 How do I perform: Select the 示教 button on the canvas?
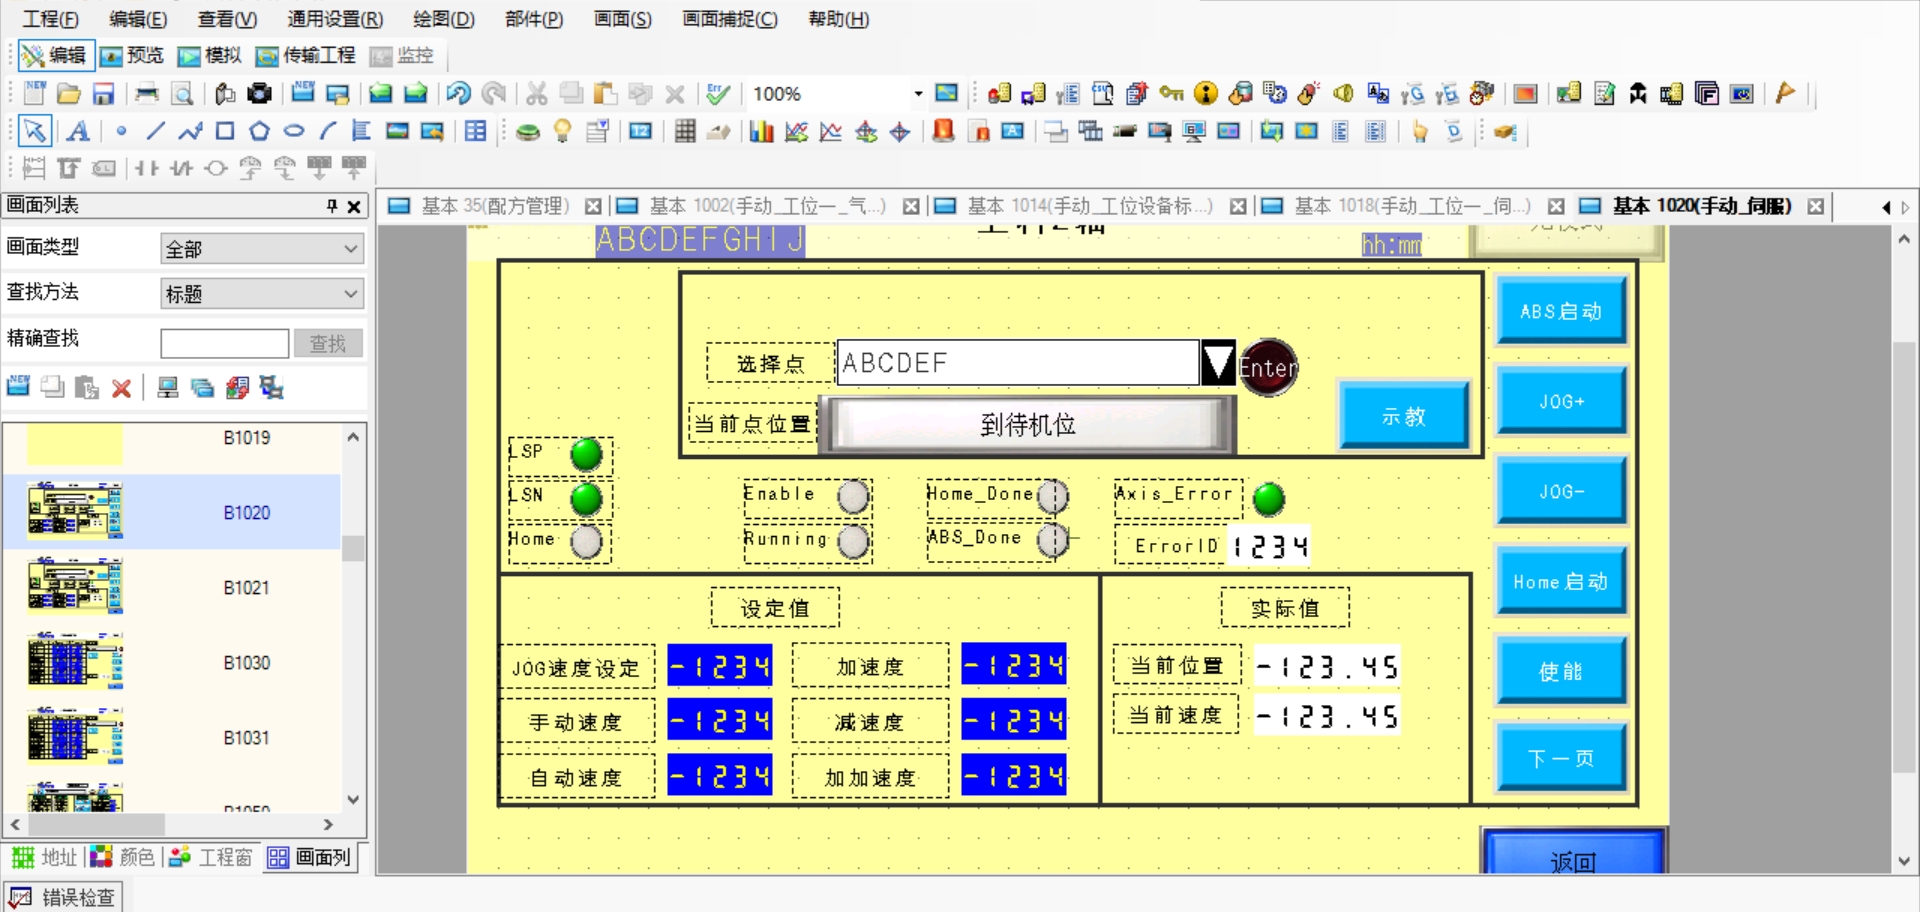click(1403, 416)
